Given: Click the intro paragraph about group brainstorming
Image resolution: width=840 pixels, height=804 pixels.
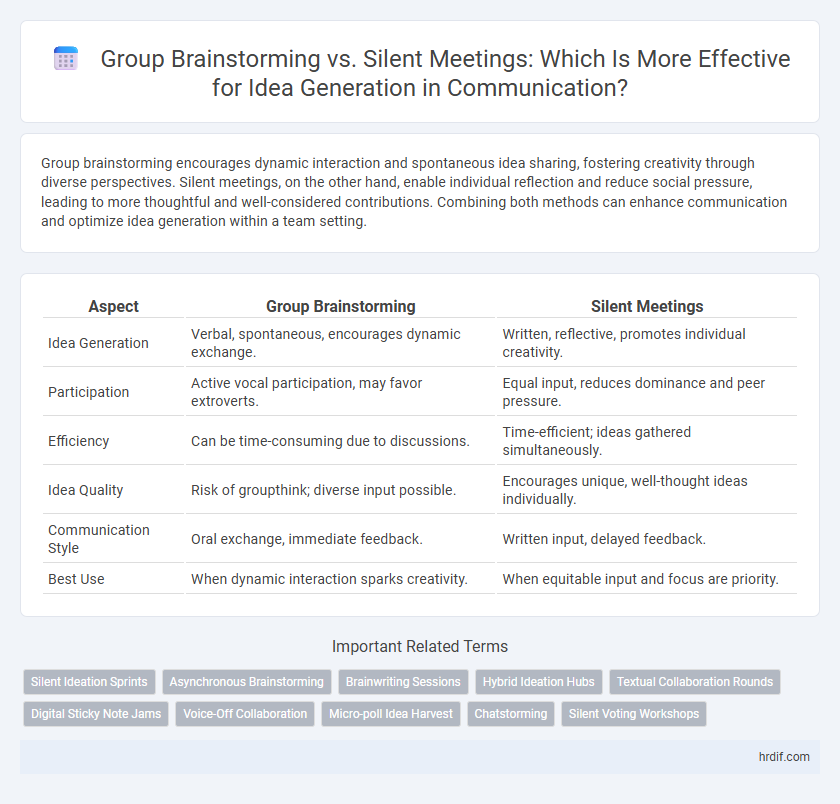Looking at the screenshot, I should coord(414,192).
